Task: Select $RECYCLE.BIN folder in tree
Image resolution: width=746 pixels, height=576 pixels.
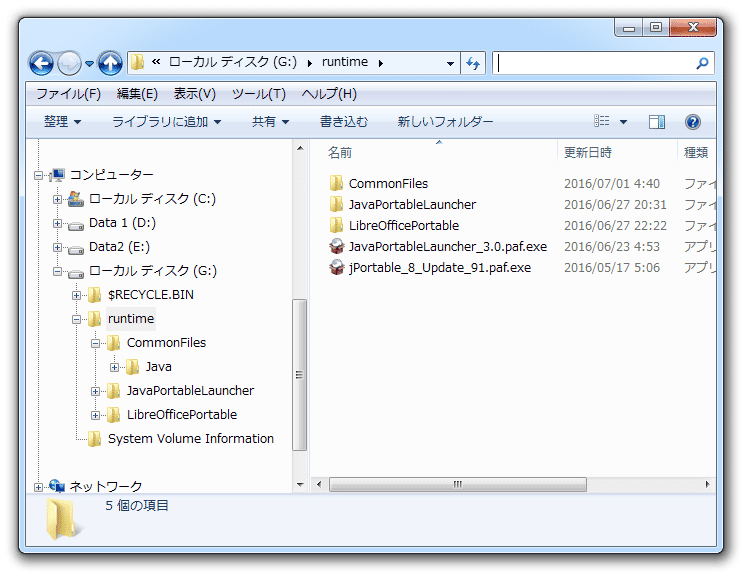Action: click(x=151, y=295)
